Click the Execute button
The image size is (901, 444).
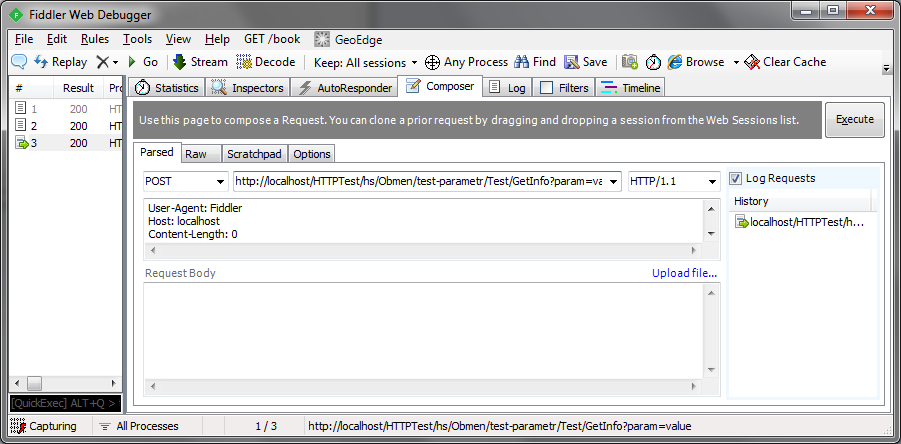point(854,119)
